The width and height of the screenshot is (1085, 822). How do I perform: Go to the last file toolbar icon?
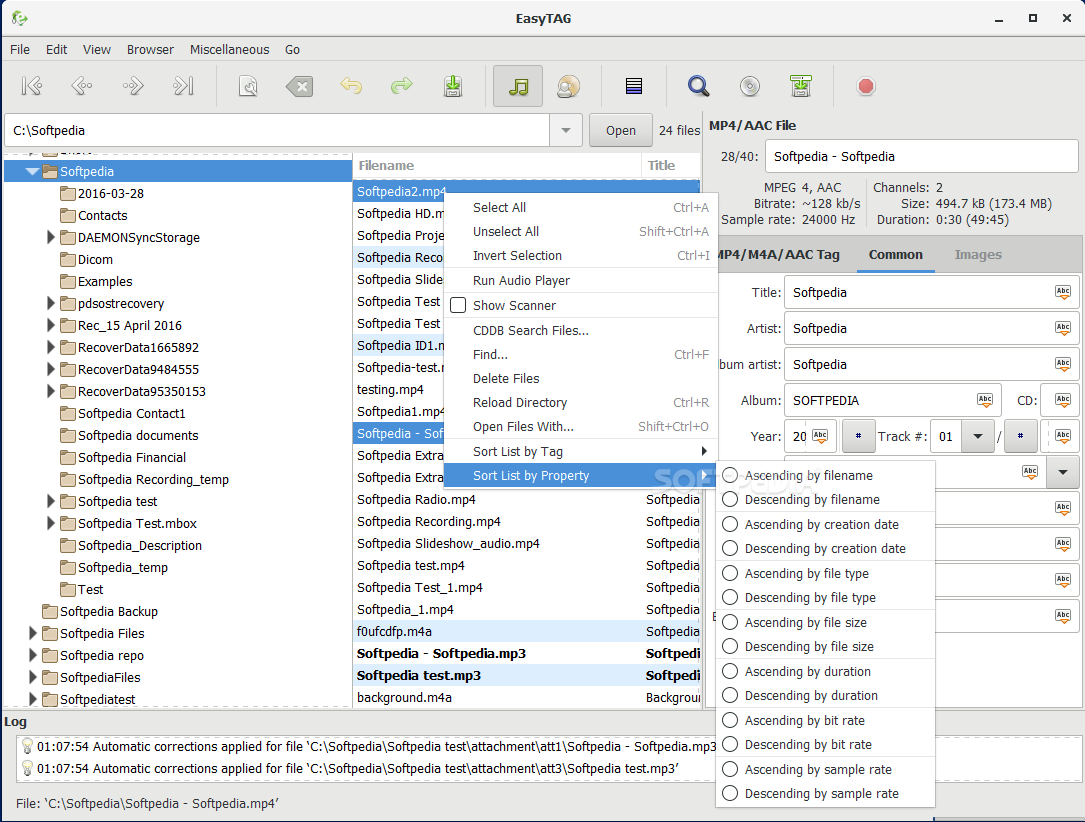point(183,86)
